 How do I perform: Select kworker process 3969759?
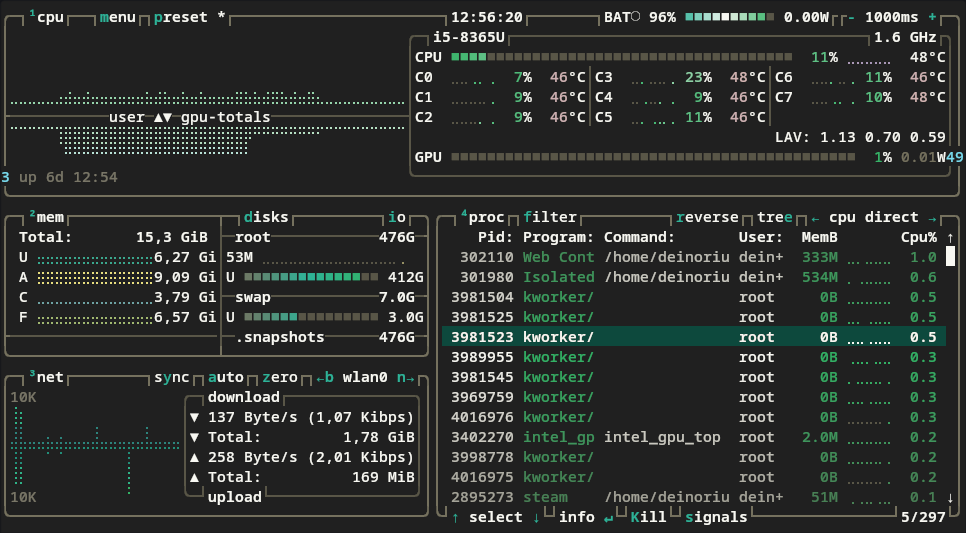[x=694, y=397]
